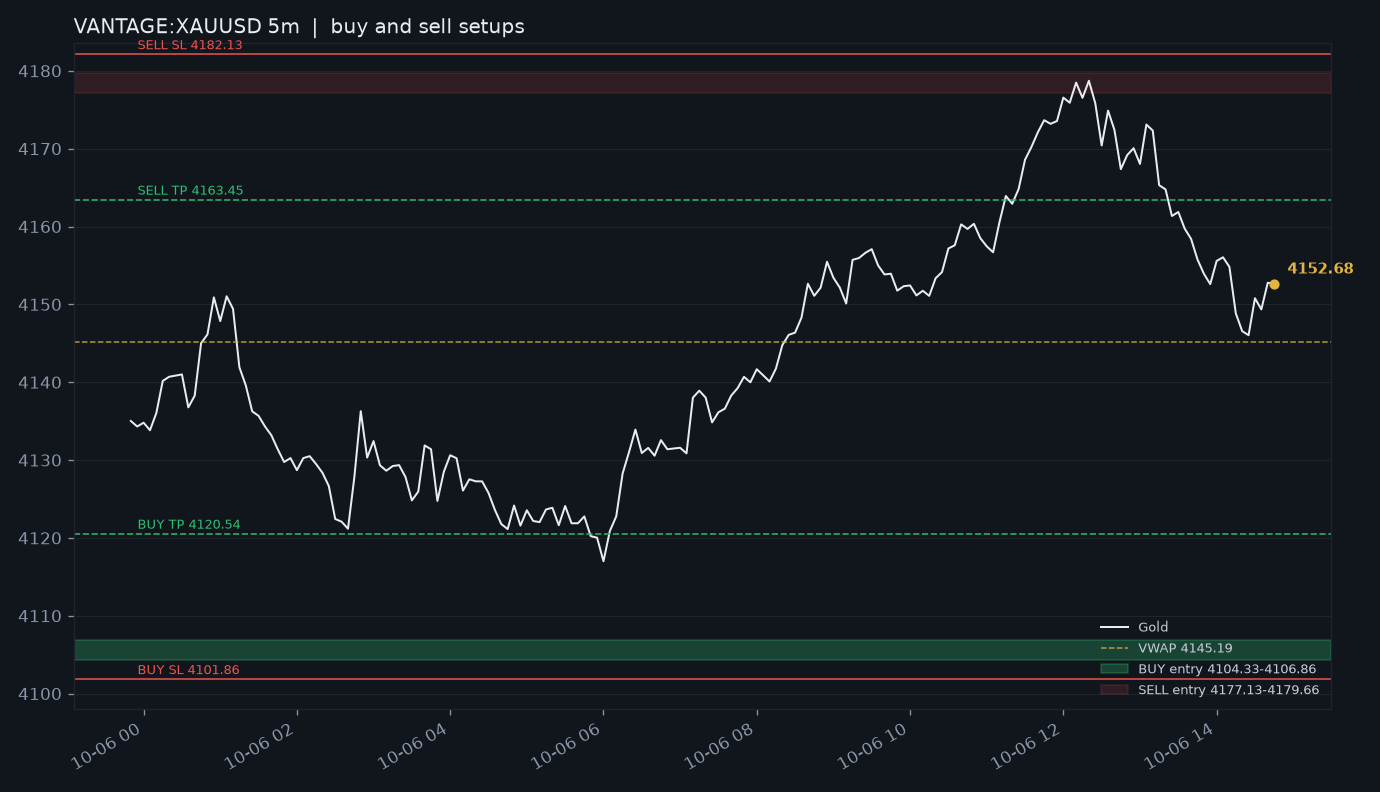Click the SELL entry 4177.13-4179.66 legend text

(1228, 690)
